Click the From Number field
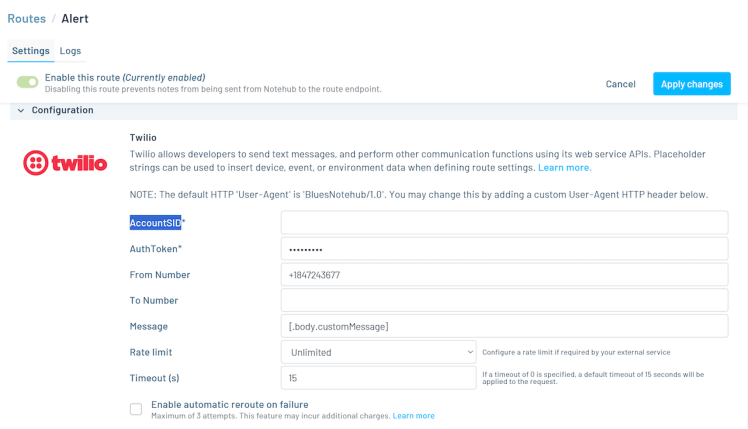Viewport: 748px width, 429px height. pyautogui.click(x=504, y=275)
